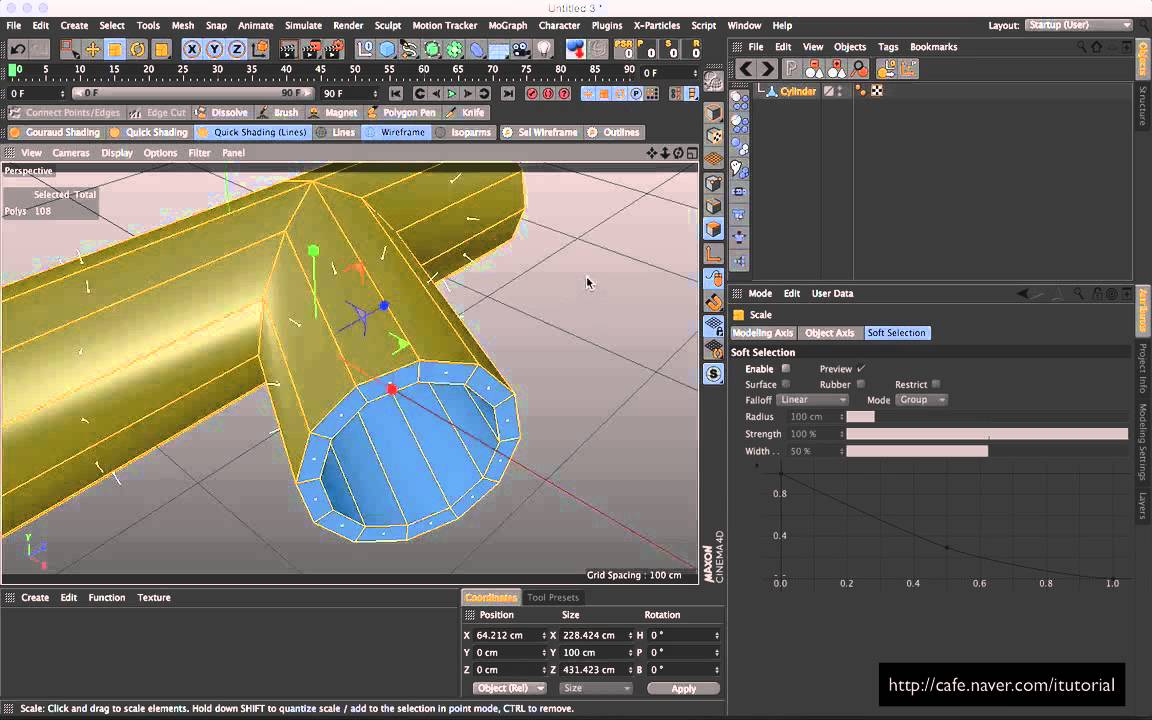Open the Mesh menu

[x=183, y=25]
